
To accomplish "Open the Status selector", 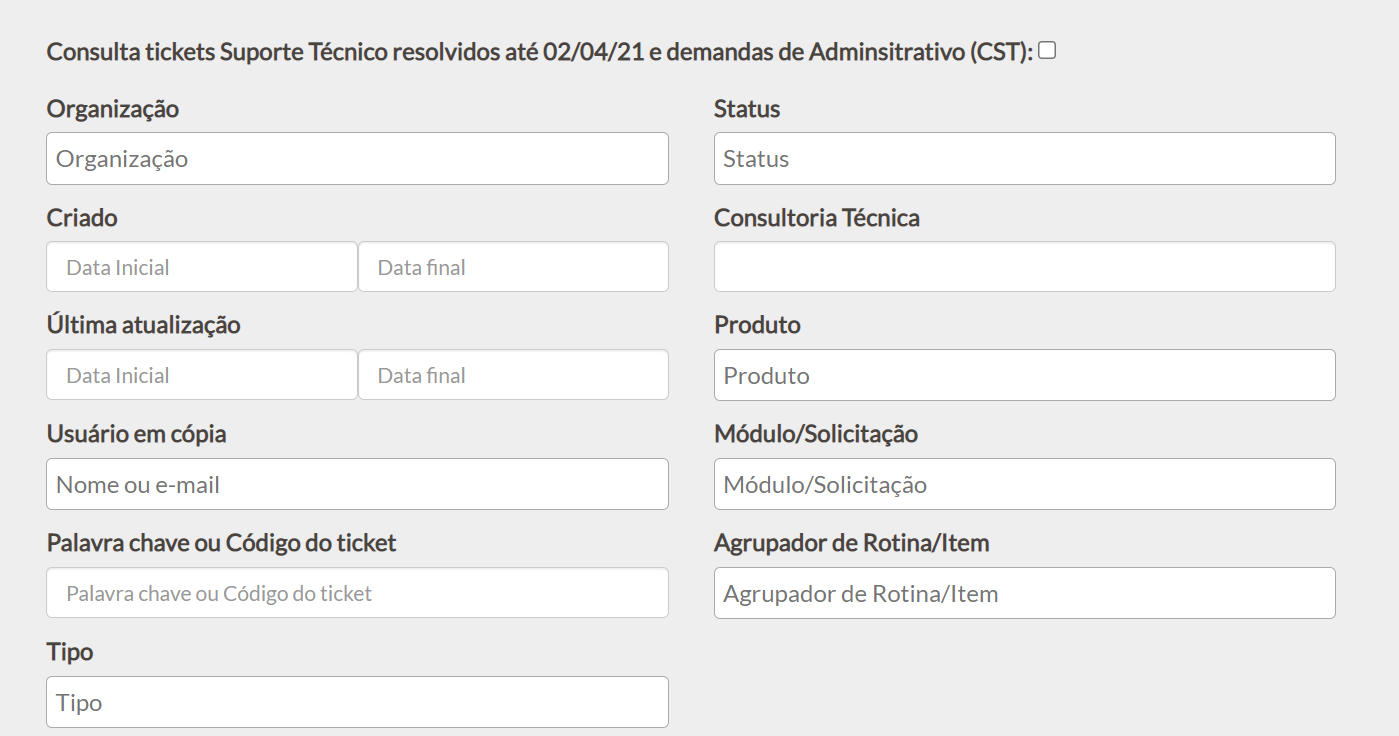I will (1023, 158).
